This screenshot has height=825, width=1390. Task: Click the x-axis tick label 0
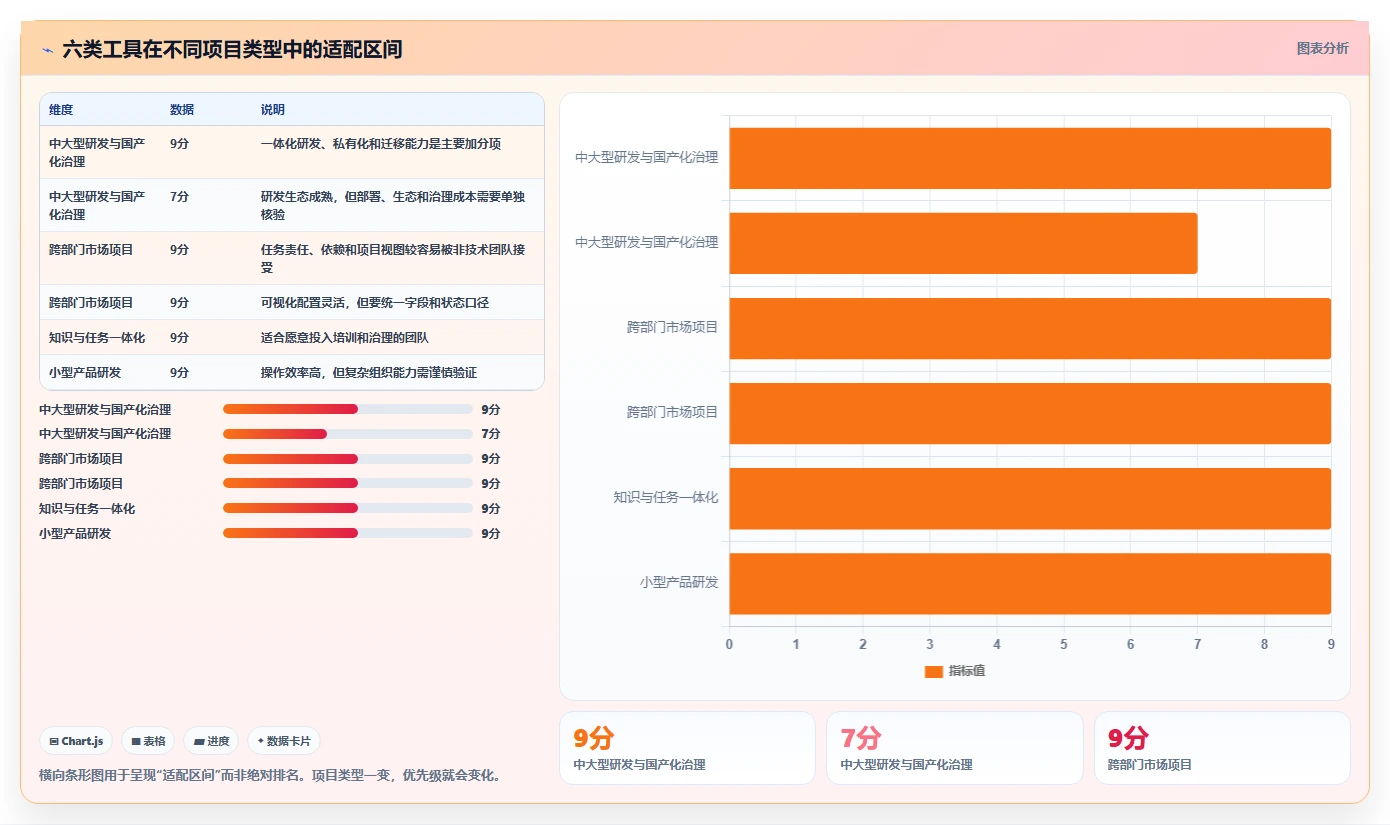point(729,644)
